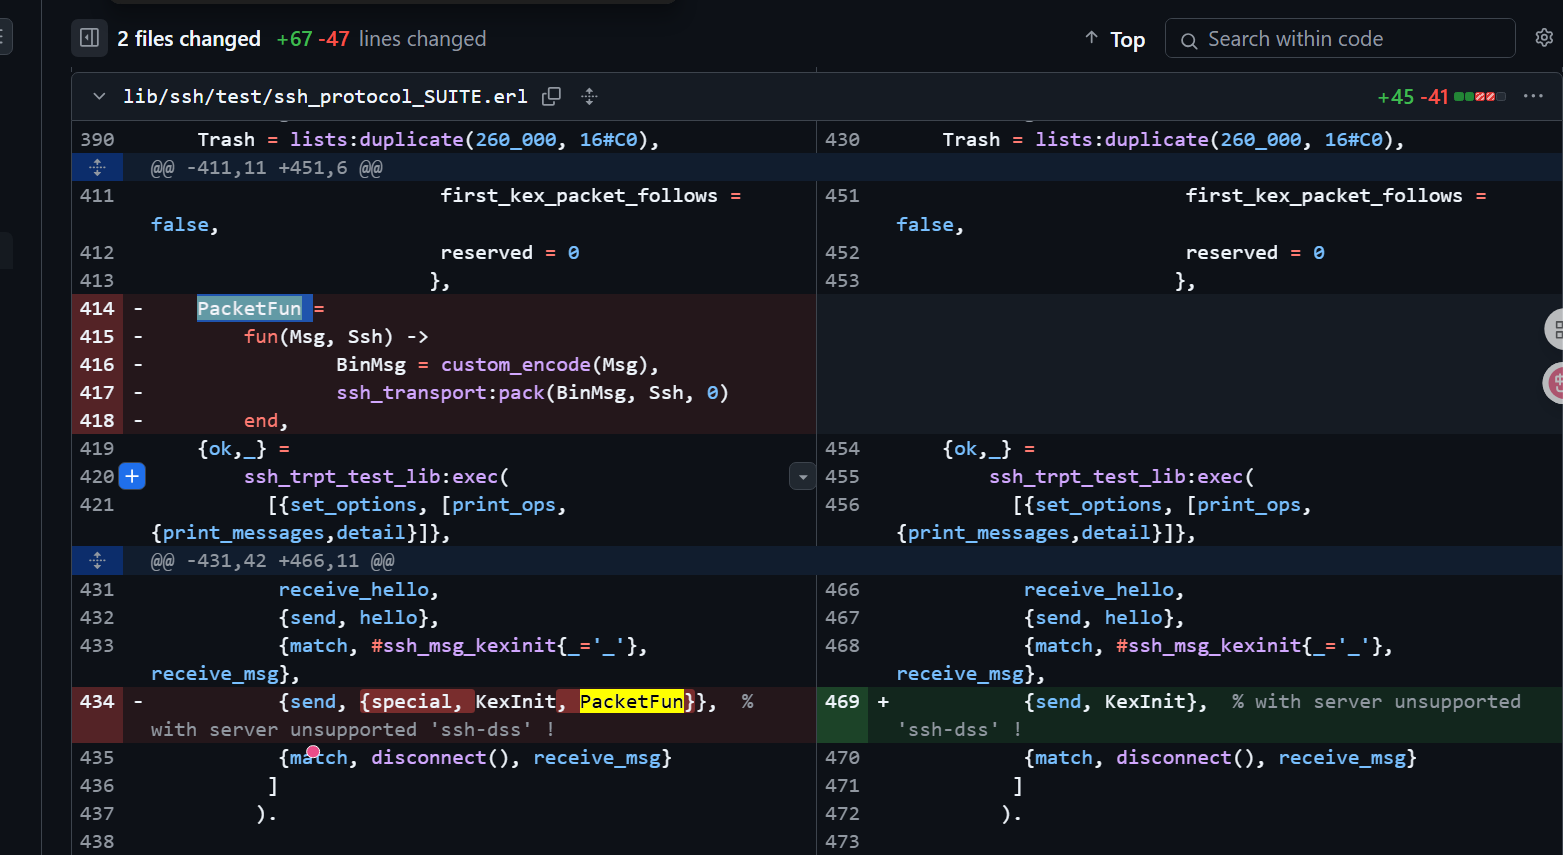This screenshot has width=1563, height=855.
Task: Add a comment on line 420
Action: [x=132, y=476]
